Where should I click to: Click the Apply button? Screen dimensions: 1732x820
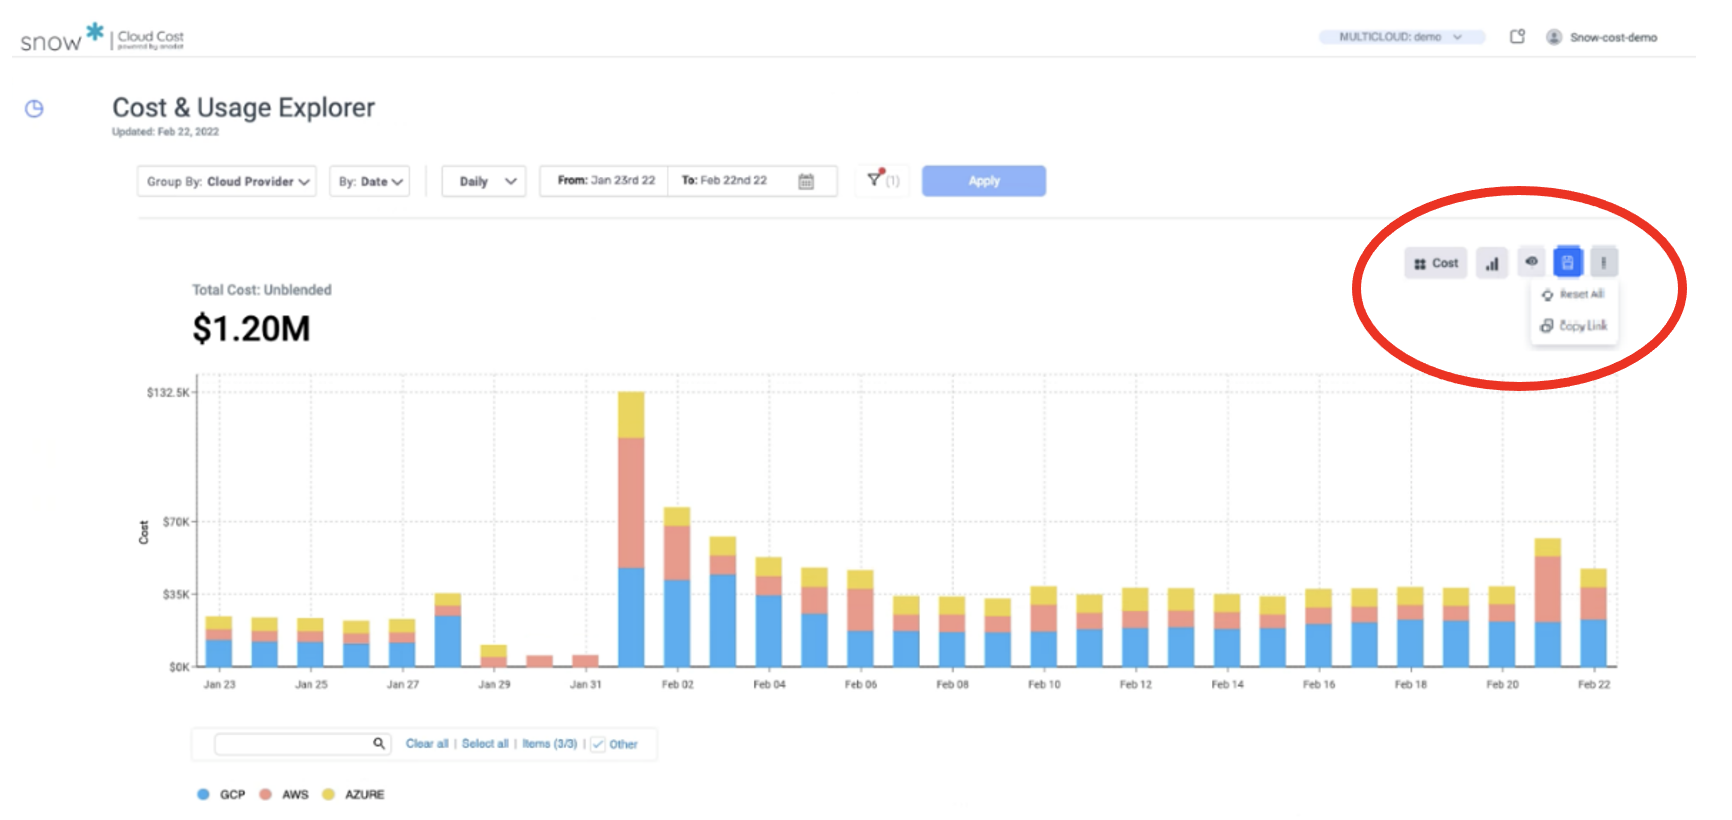coord(984,181)
